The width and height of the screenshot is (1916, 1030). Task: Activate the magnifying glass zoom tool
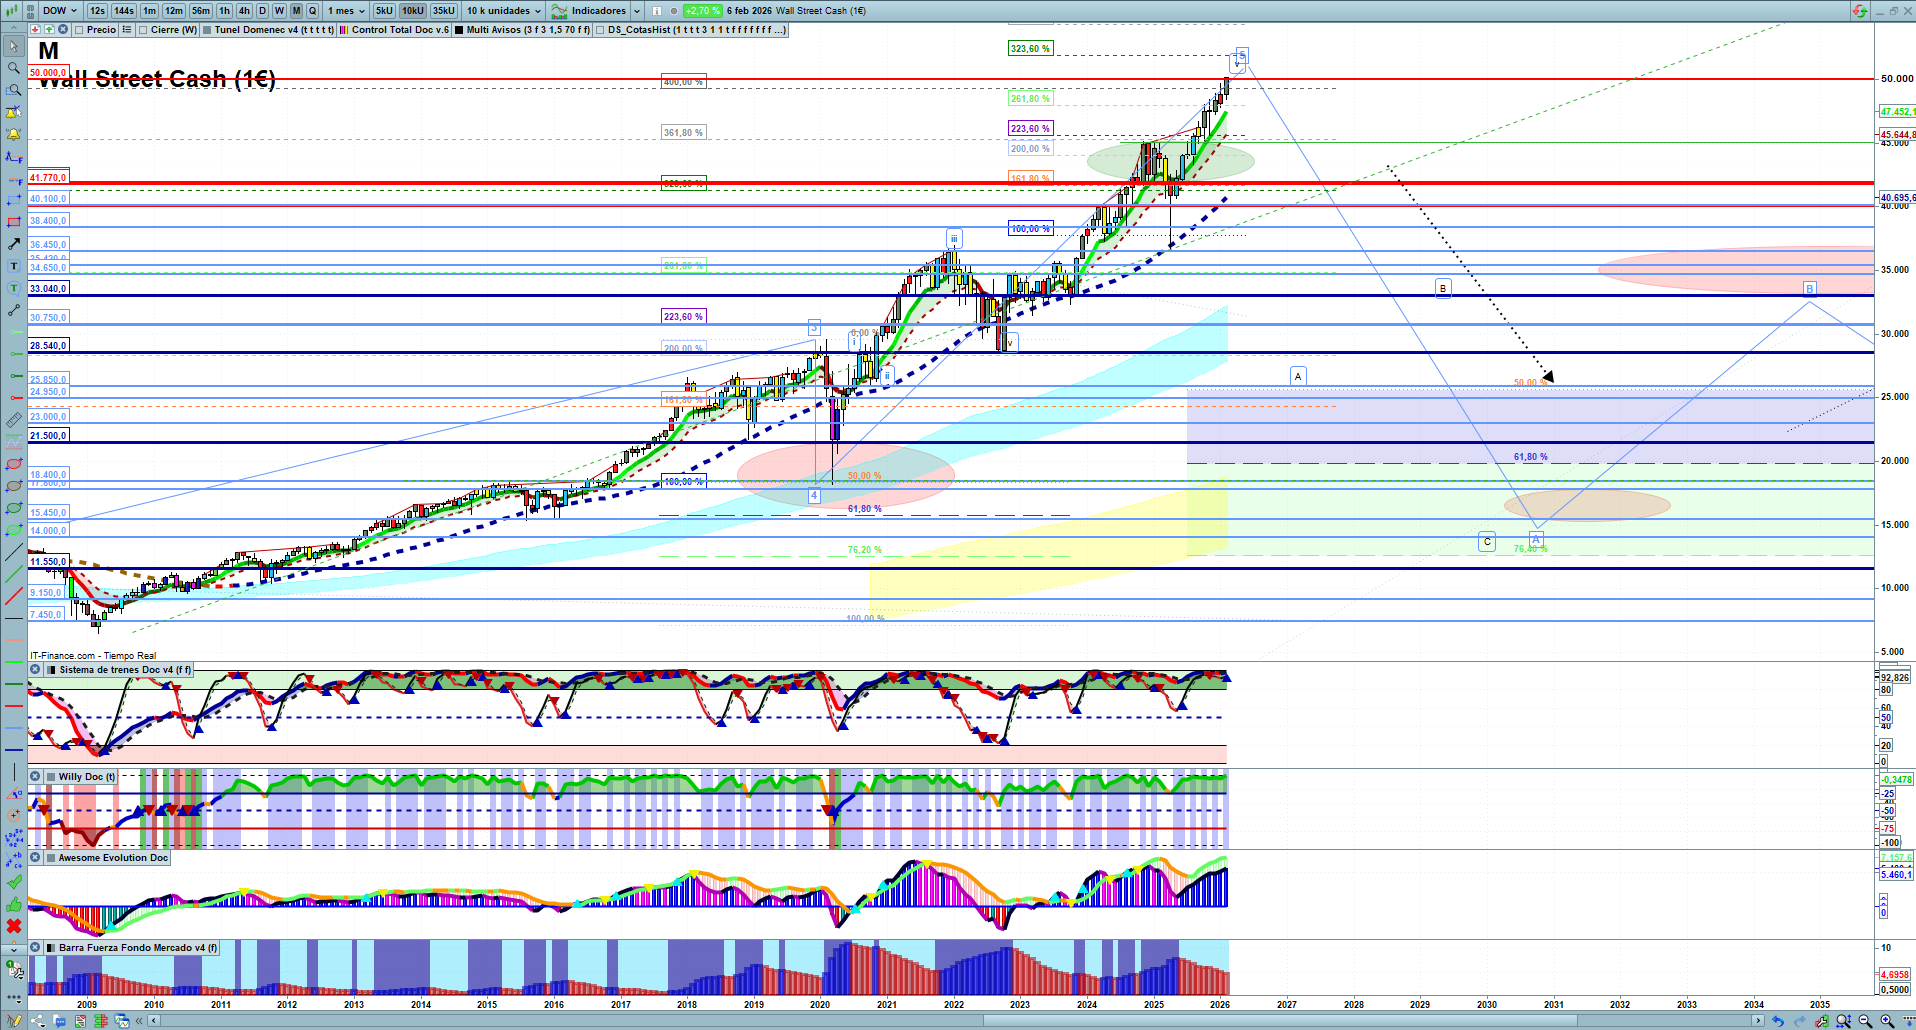(13, 68)
